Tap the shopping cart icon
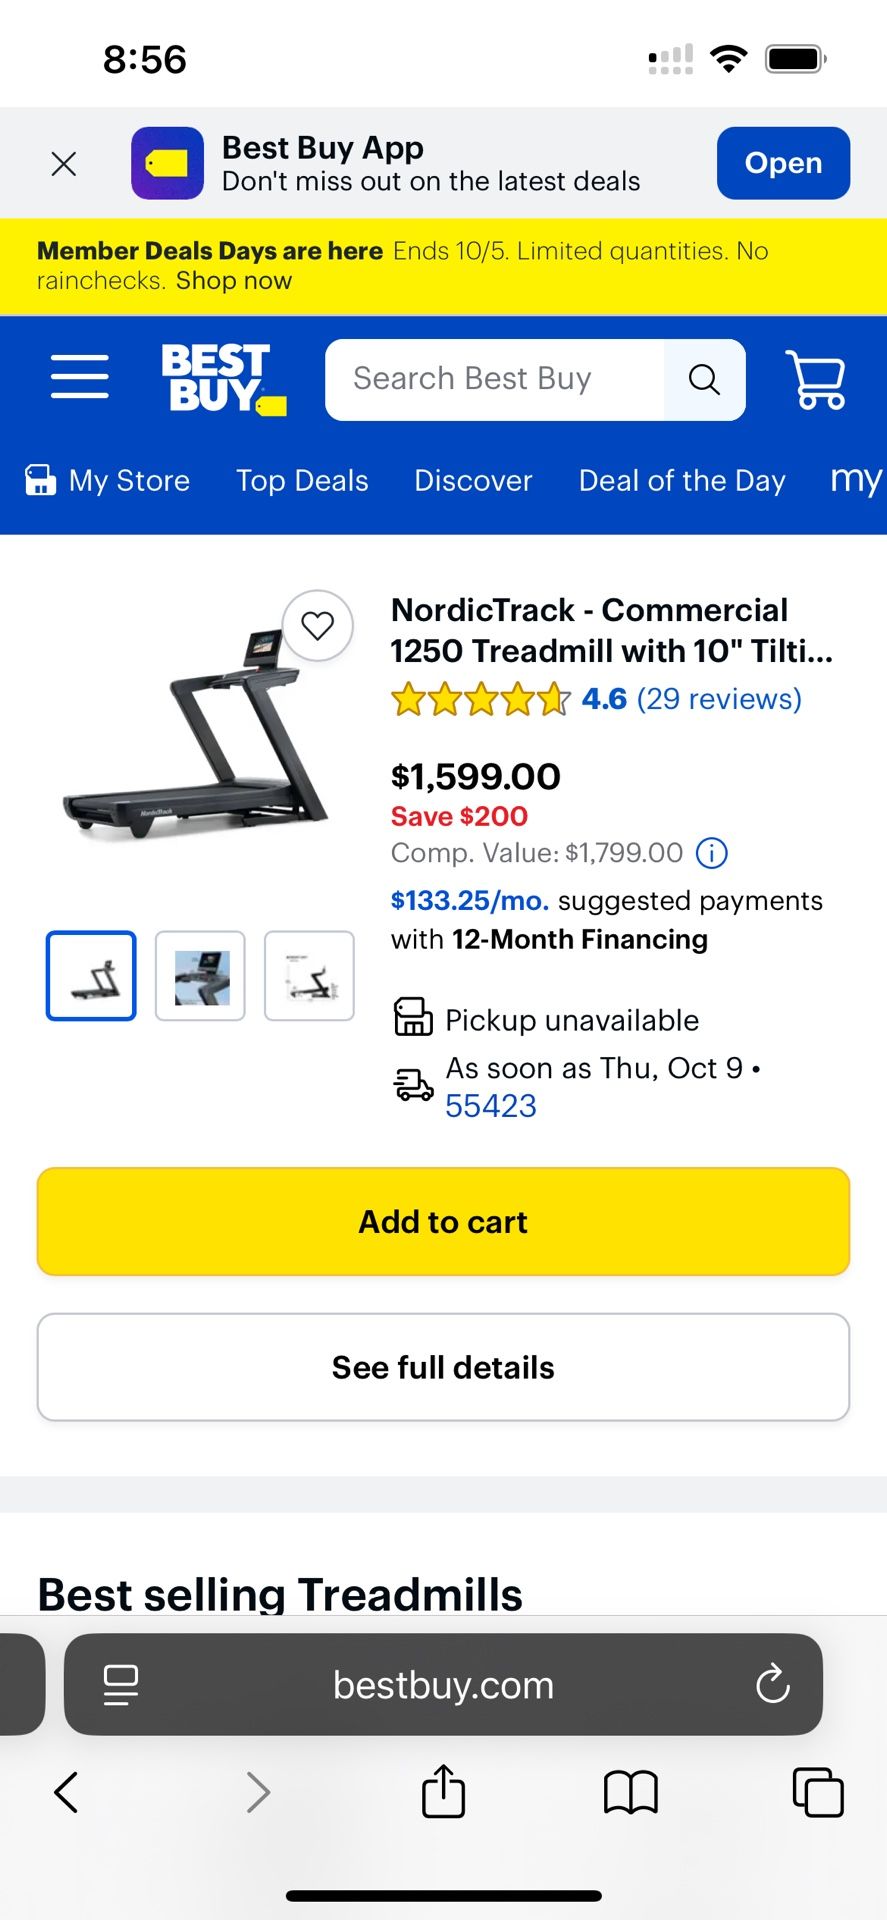The width and height of the screenshot is (887, 1920). [816, 379]
